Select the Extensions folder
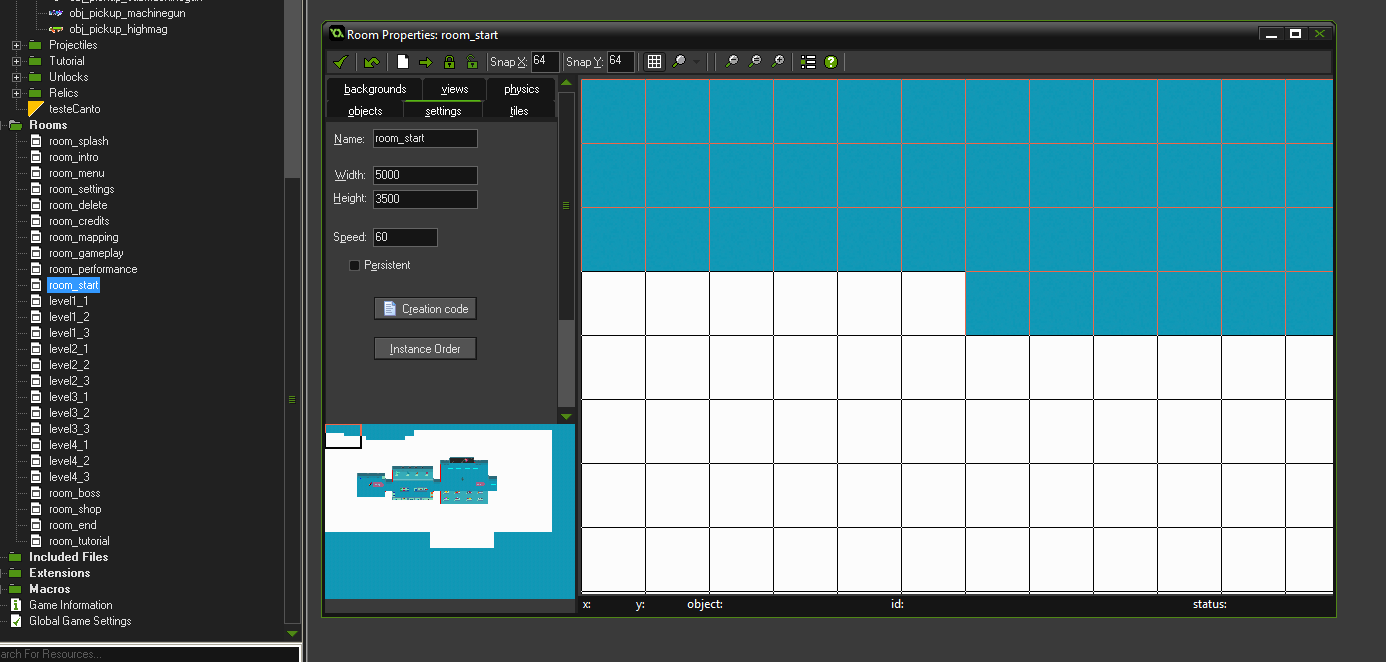 tap(59, 573)
